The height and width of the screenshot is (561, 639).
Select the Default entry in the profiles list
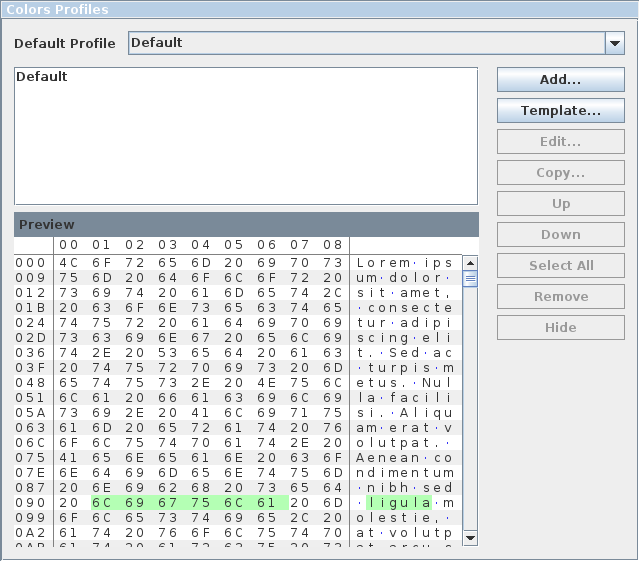[x=42, y=77]
